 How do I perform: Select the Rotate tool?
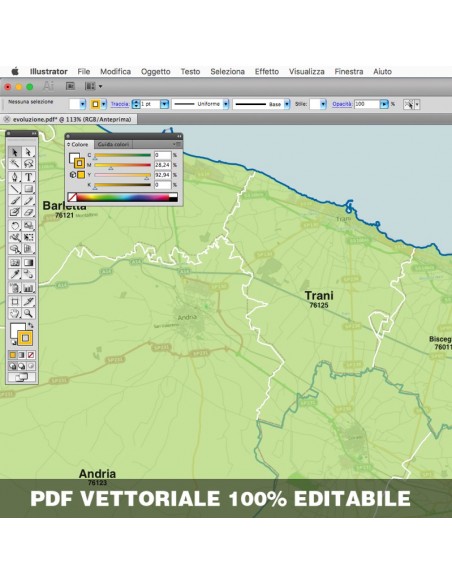(15, 225)
